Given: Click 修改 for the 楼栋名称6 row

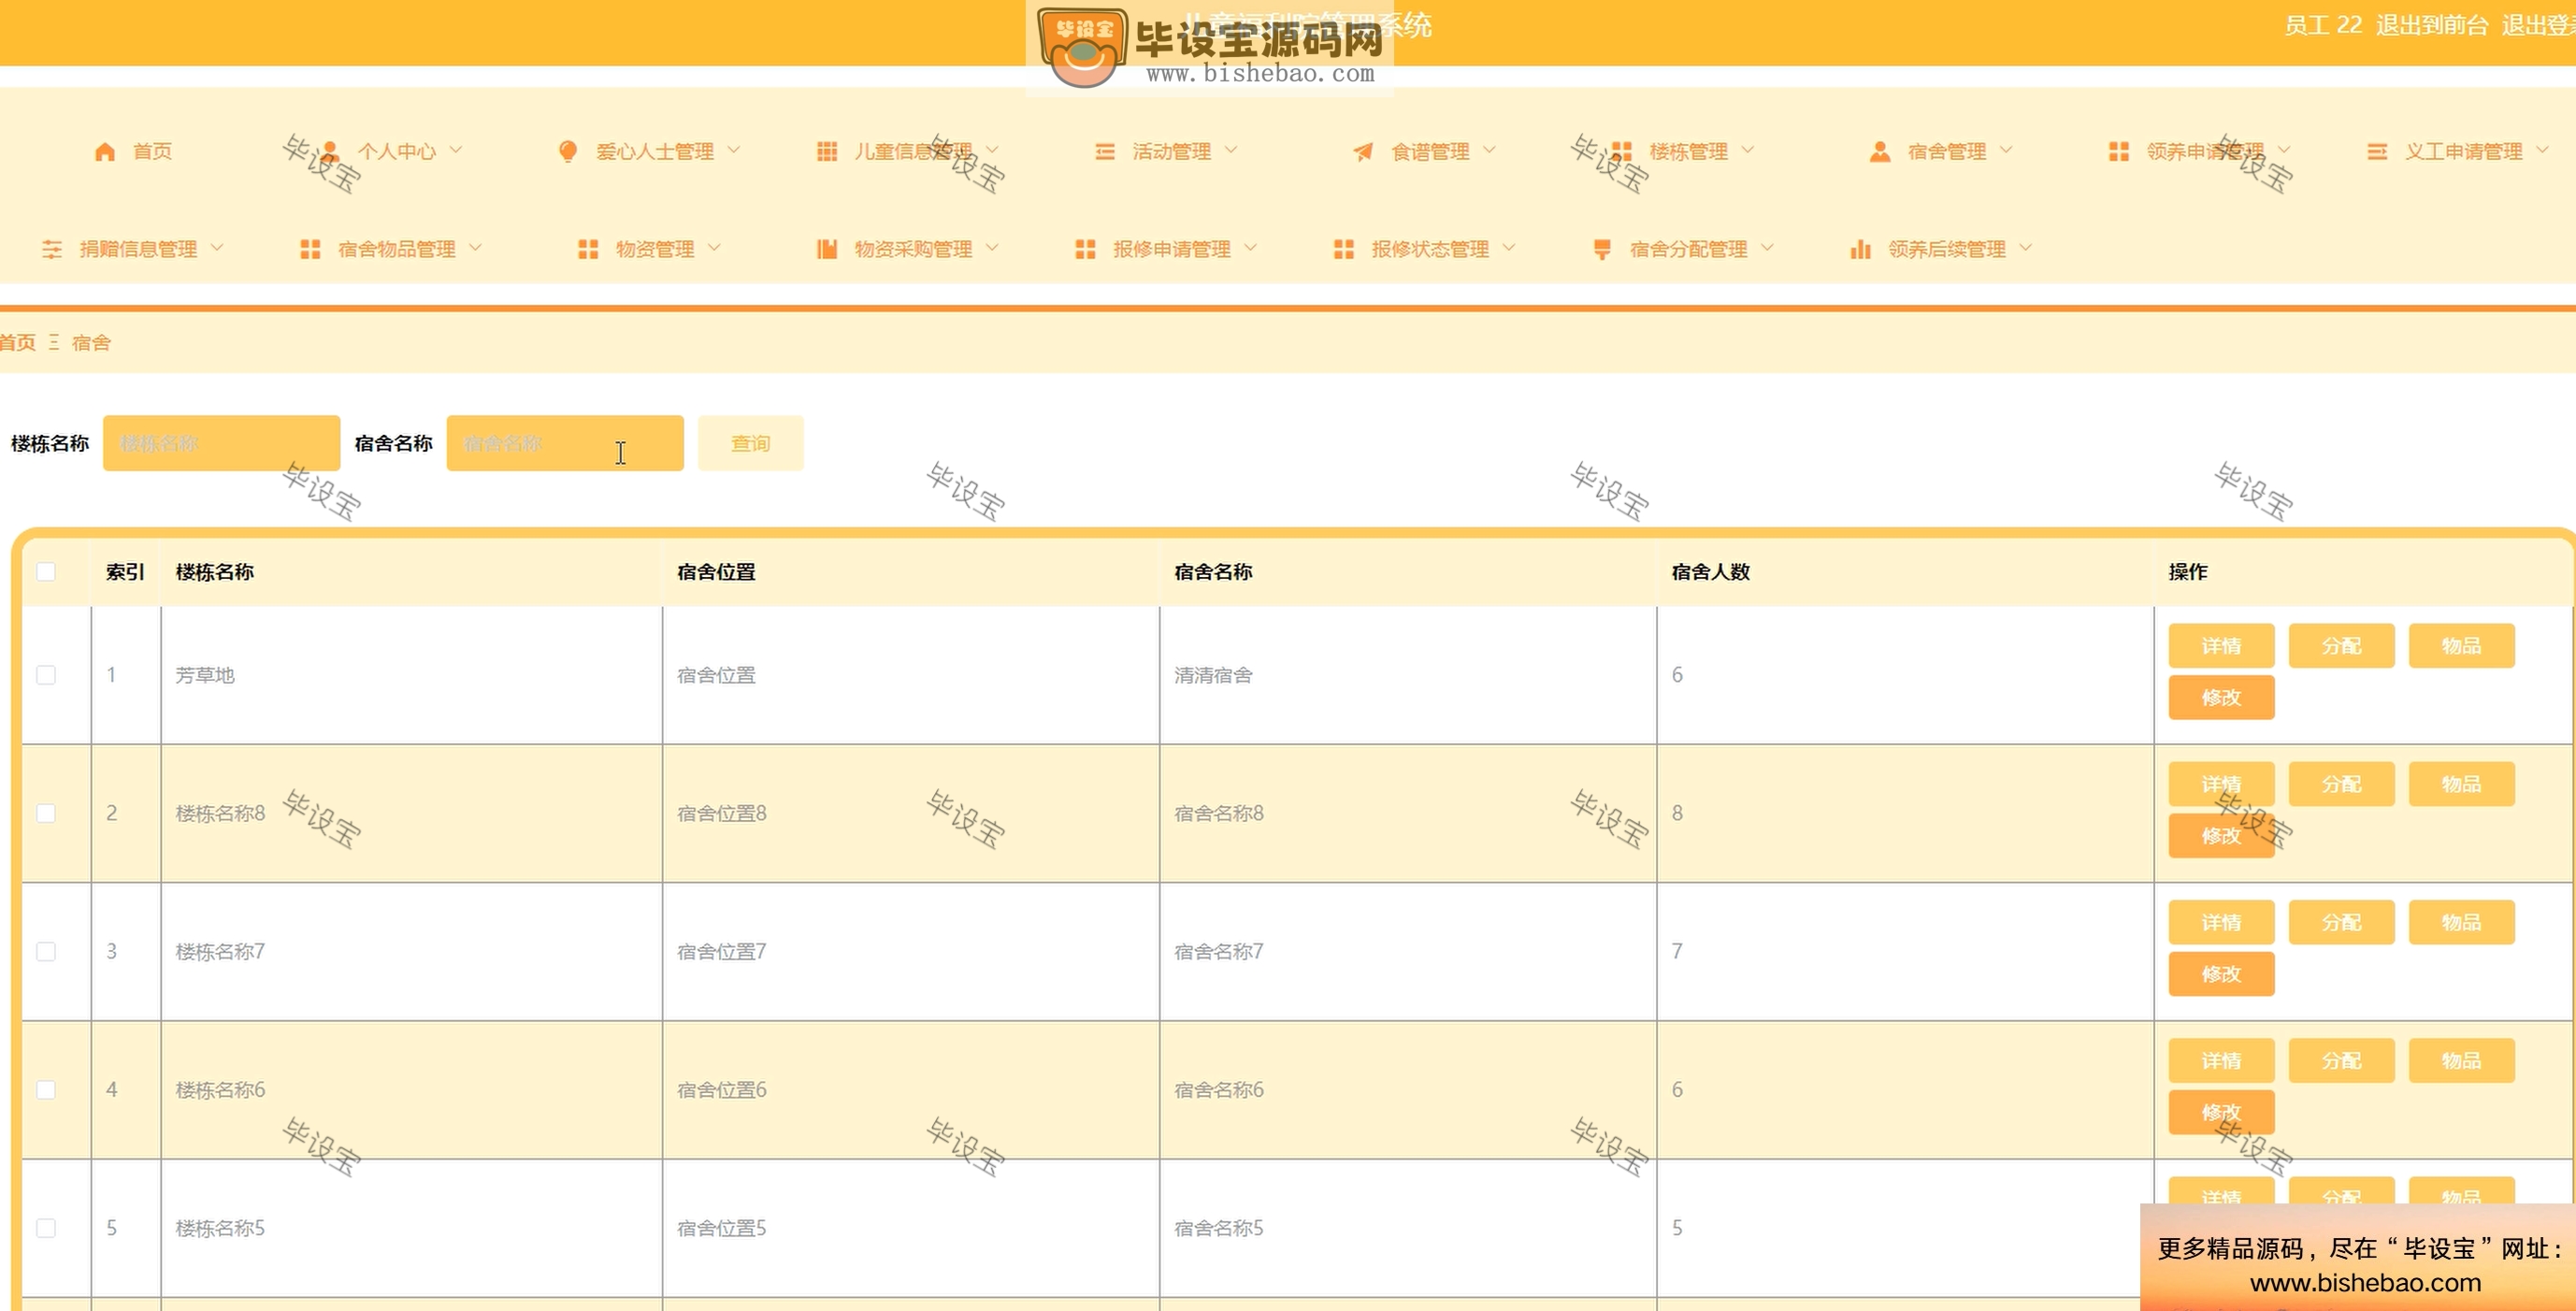Looking at the screenshot, I should point(2222,1112).
